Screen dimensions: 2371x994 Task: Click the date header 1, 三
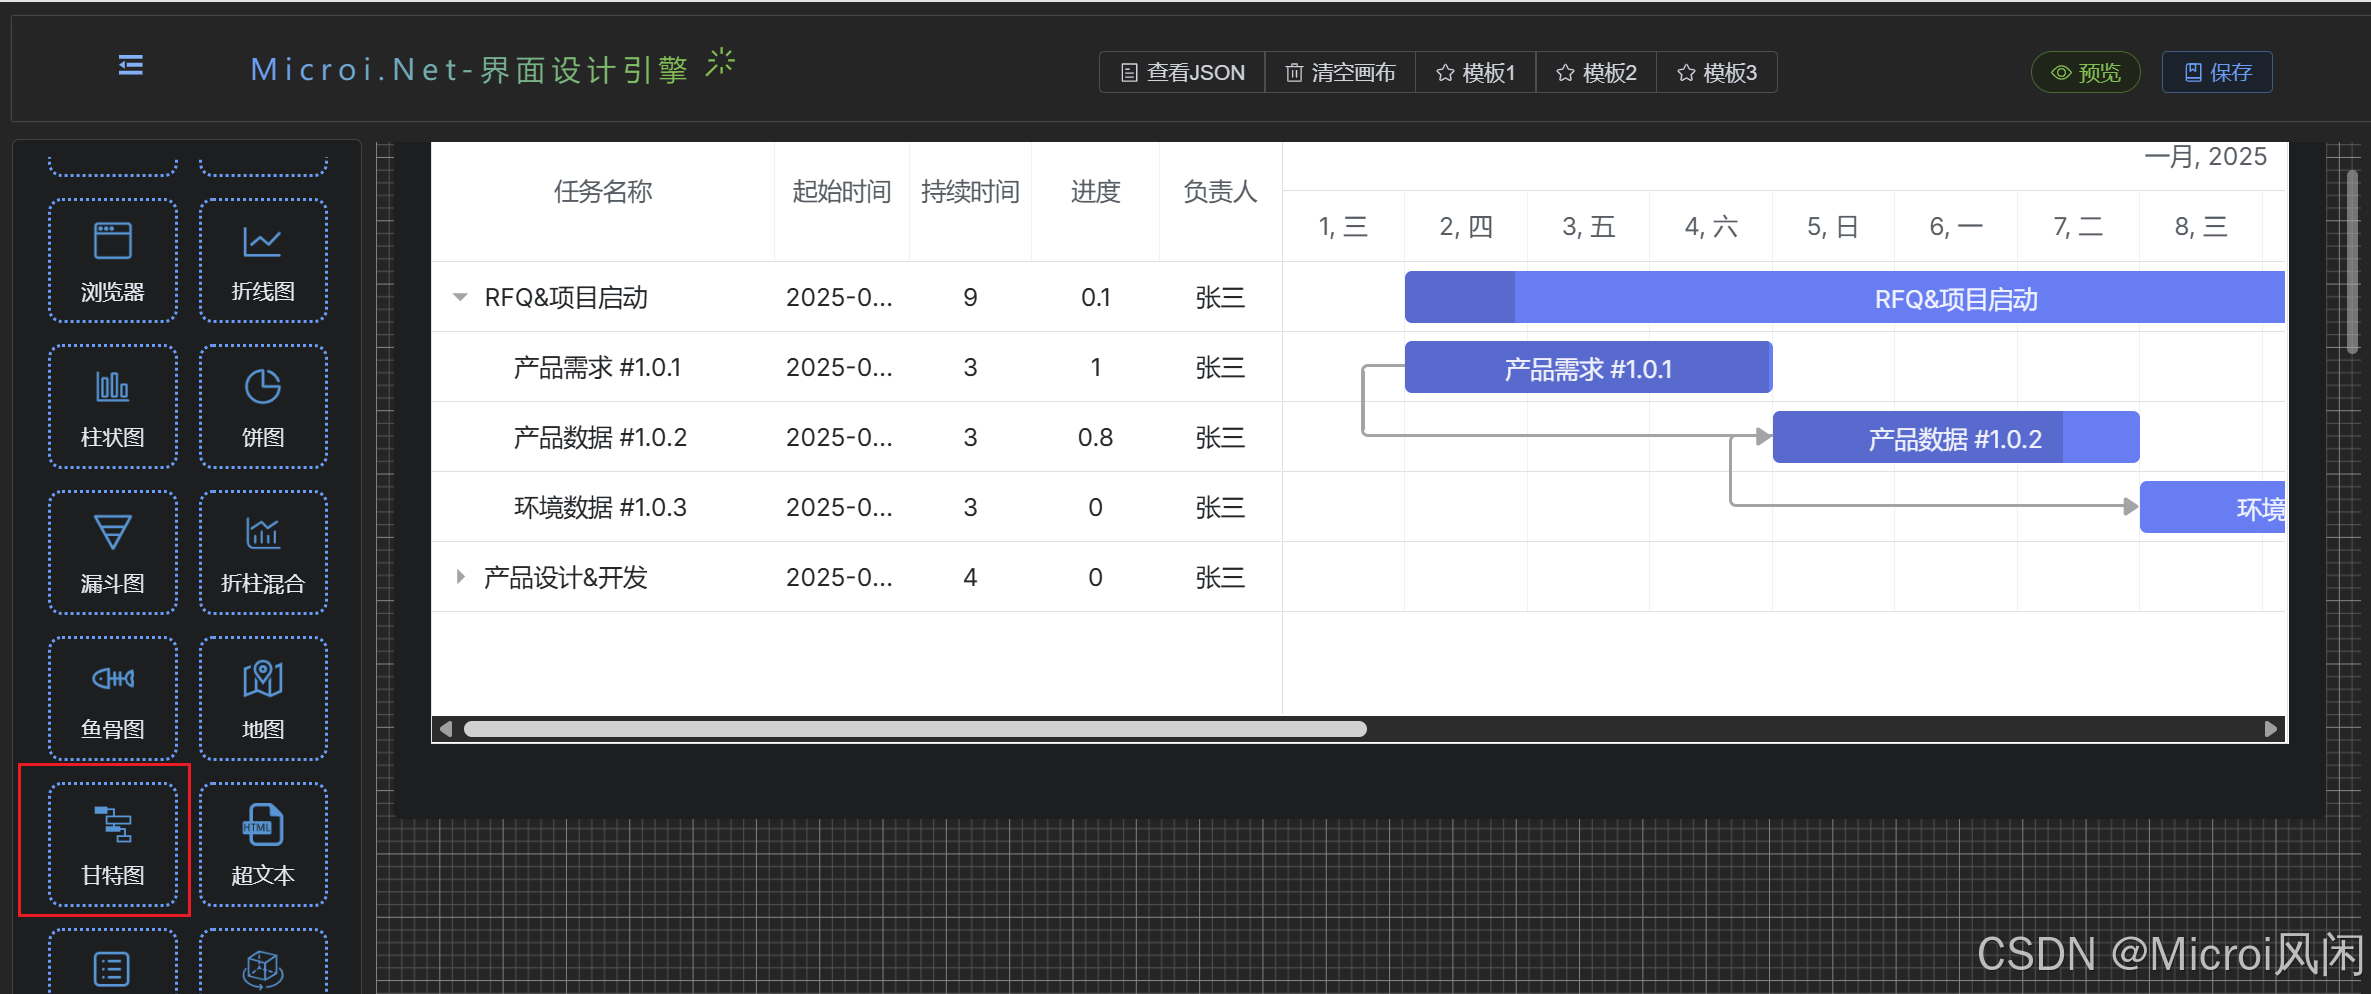(x=1343, y=227)
